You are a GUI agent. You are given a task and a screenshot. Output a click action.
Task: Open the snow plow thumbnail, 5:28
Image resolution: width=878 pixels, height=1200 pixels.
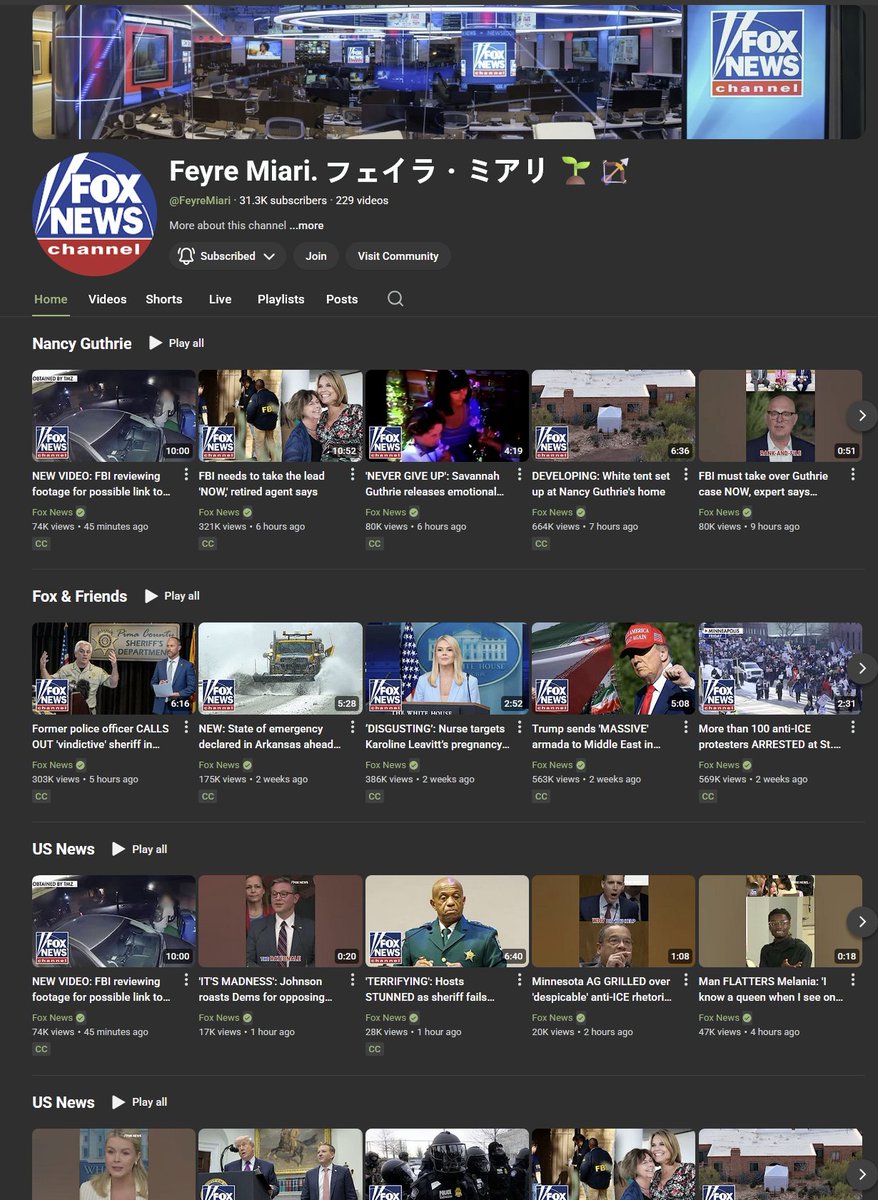pyautogui.click(x=281, y=668)
